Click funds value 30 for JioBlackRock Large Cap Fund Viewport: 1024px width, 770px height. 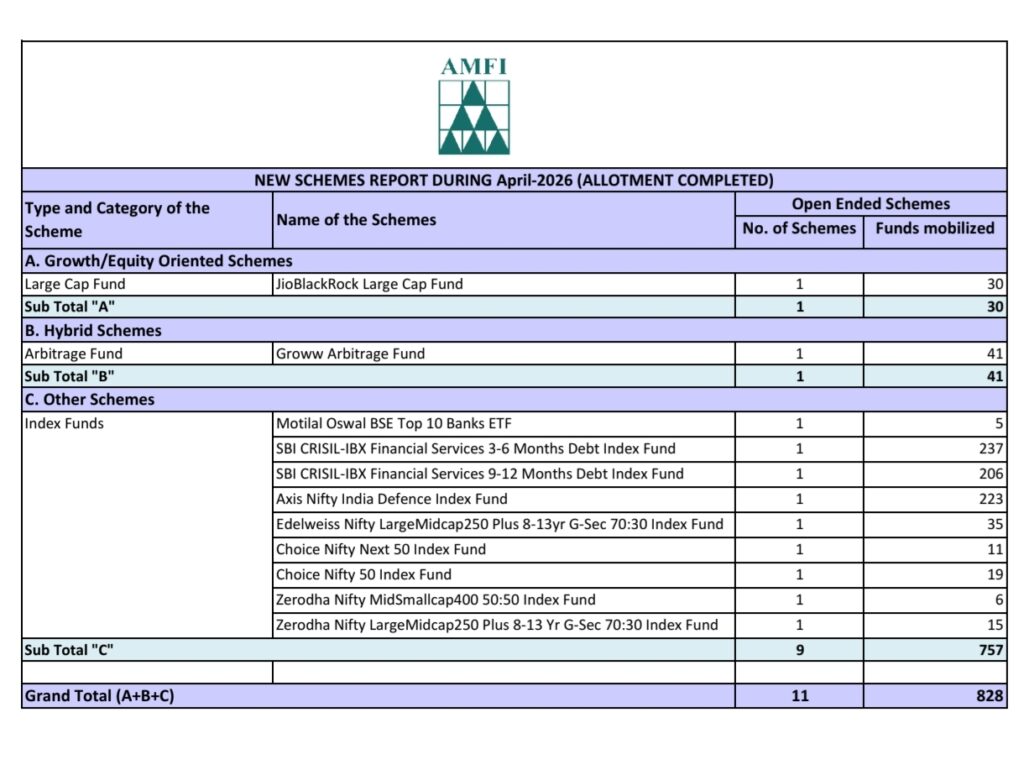point(995,284)
